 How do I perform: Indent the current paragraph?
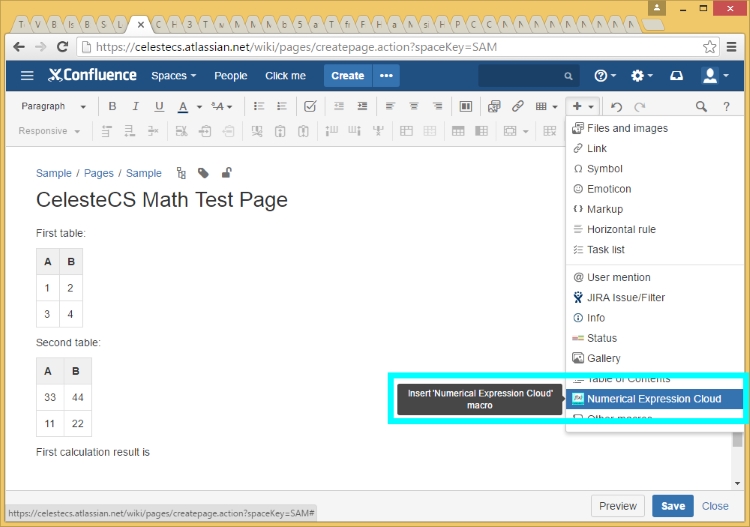(362, 106)
